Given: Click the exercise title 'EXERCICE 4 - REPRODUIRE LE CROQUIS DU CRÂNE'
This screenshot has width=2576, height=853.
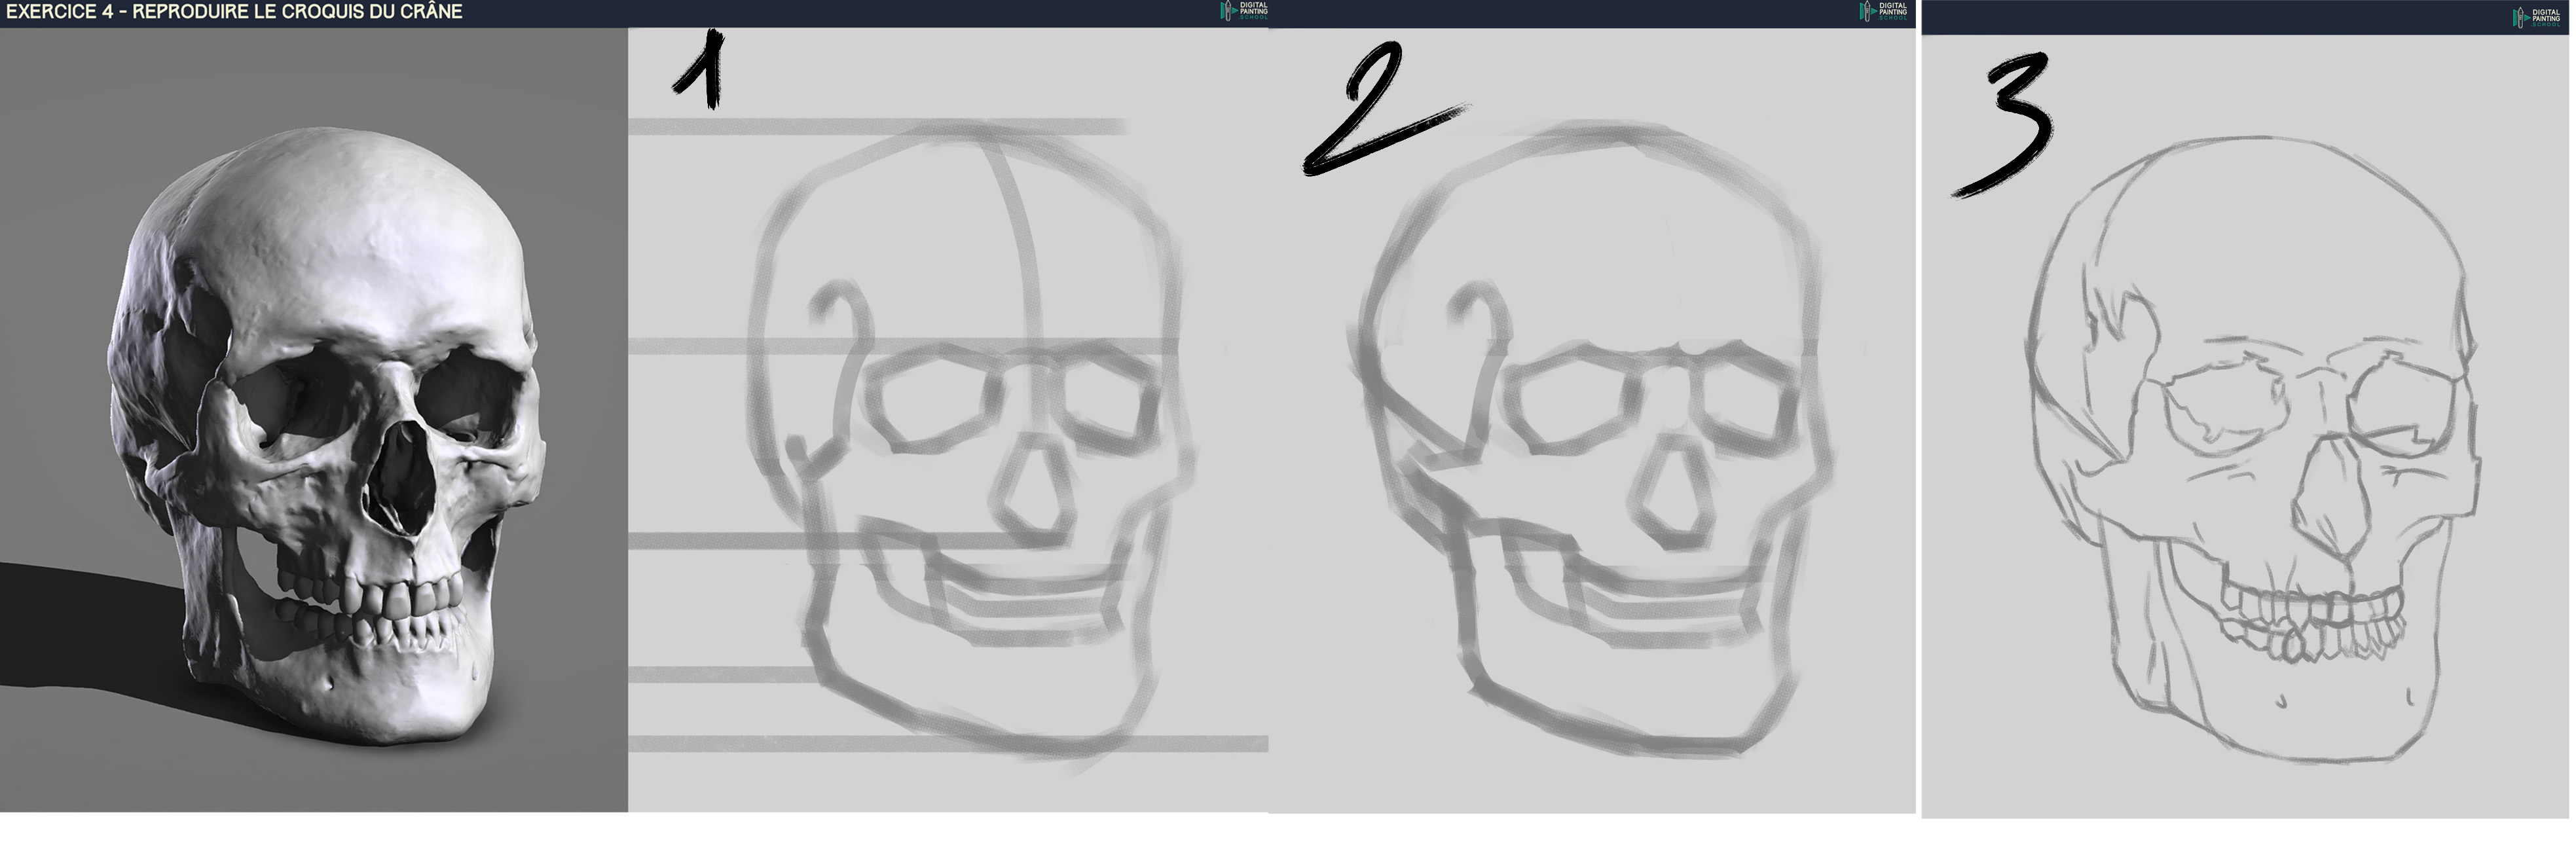Looking at the screenshot, I should point(234,12).
